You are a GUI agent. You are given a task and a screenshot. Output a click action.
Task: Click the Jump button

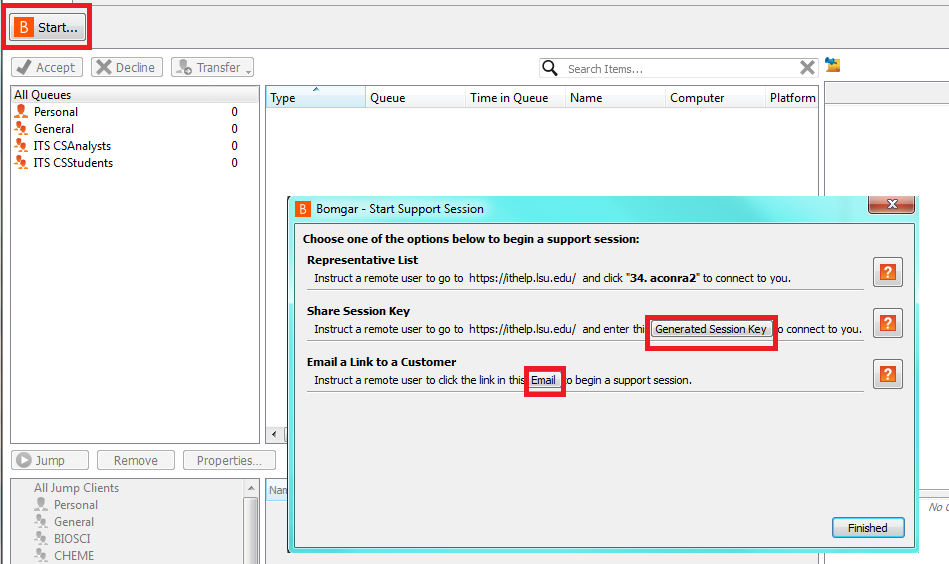point(50,461)
